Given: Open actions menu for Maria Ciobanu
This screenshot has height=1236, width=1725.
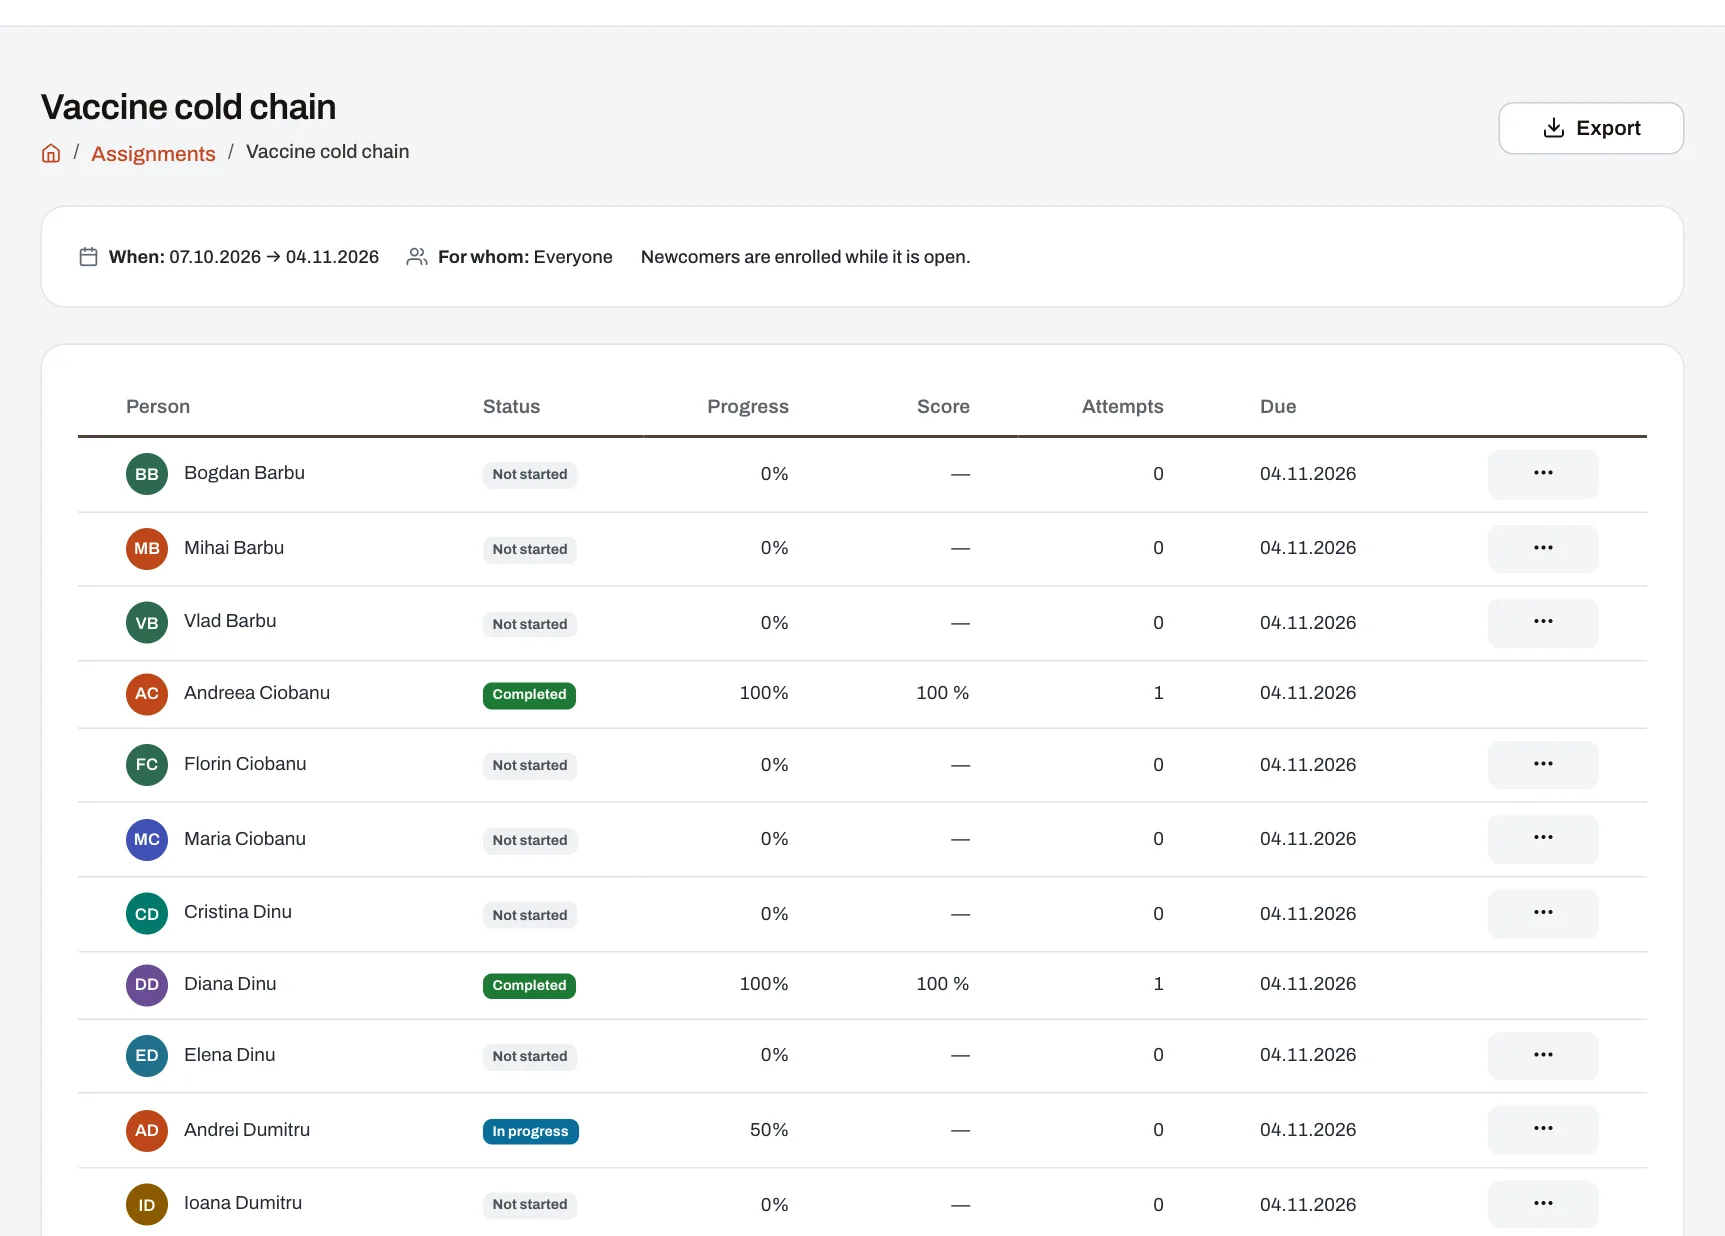Looking at the screenshot, I should (1542, 839).
